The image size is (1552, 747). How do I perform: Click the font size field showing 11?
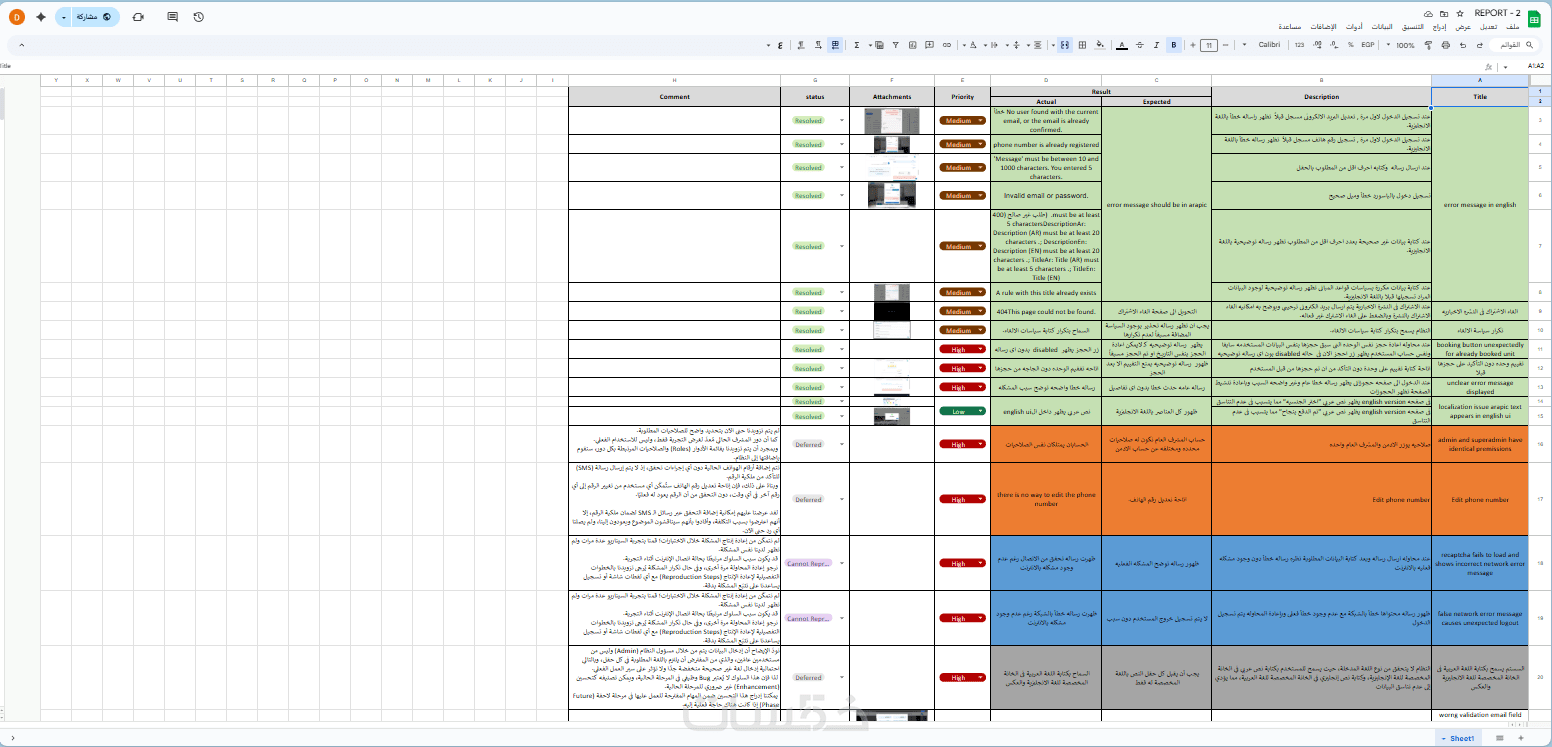pyautogui.click(x=1209, y=45)
